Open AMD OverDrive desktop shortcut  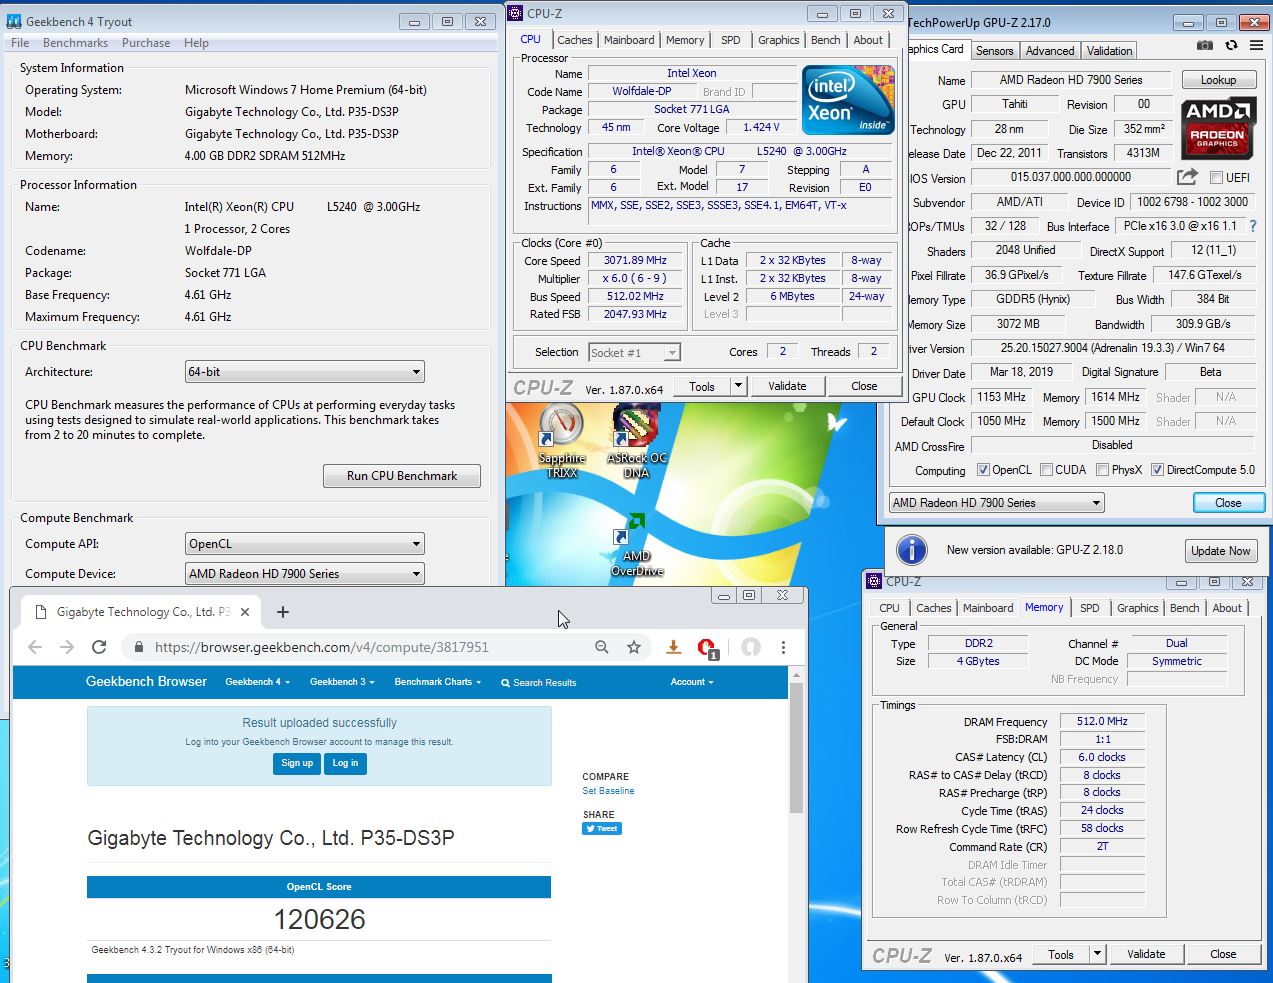click(636, 545)
